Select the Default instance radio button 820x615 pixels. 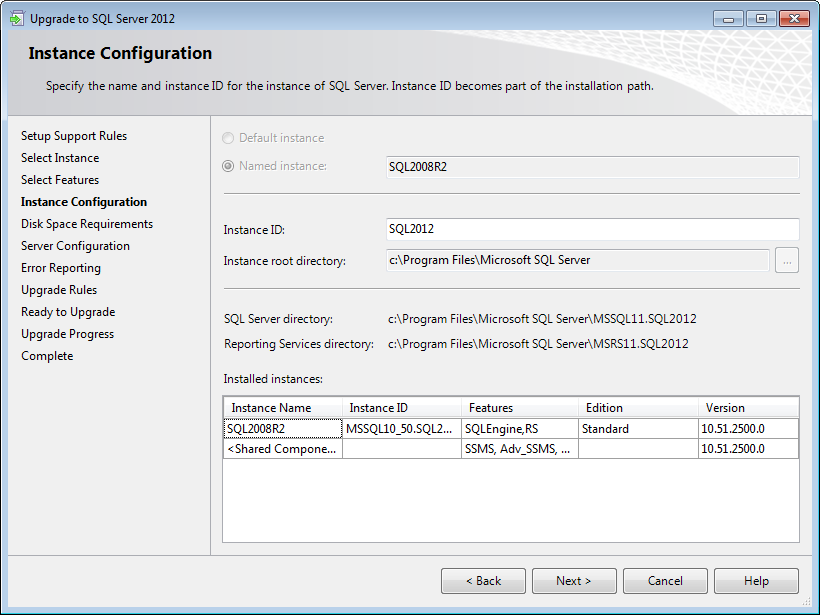click(228, 138)
